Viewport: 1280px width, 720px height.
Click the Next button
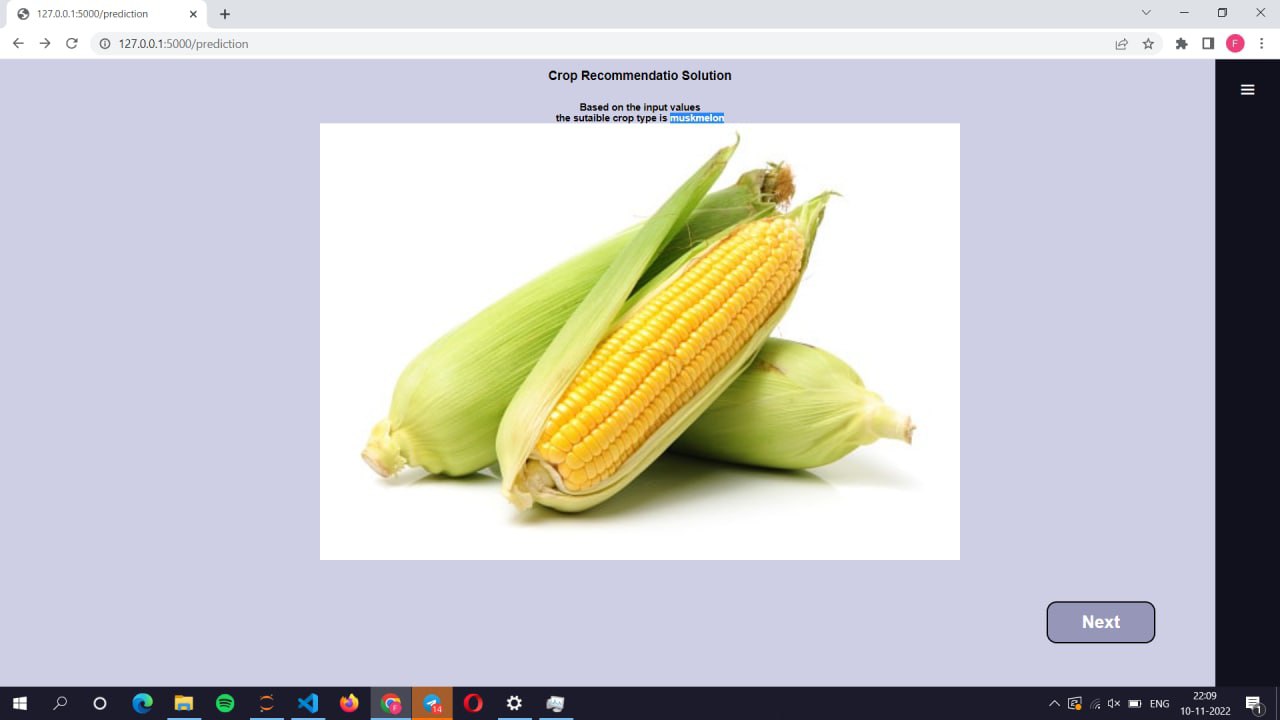[x=1101, y=622]
